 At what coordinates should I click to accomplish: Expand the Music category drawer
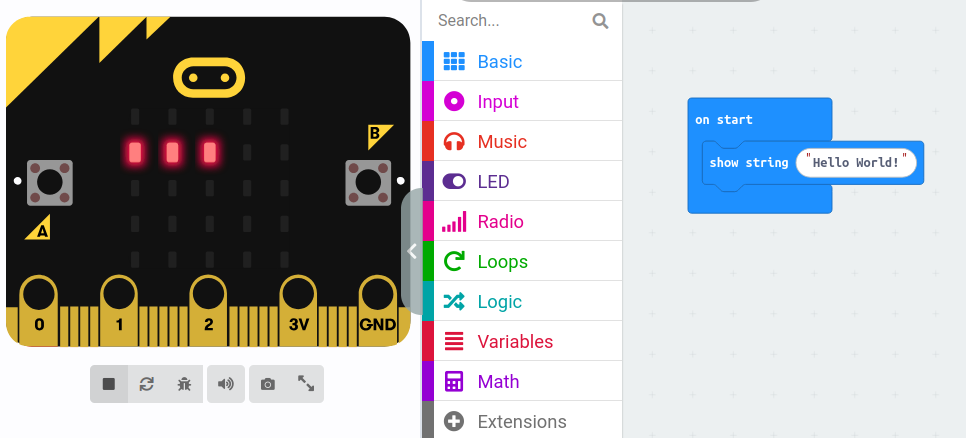pos(522,141)
